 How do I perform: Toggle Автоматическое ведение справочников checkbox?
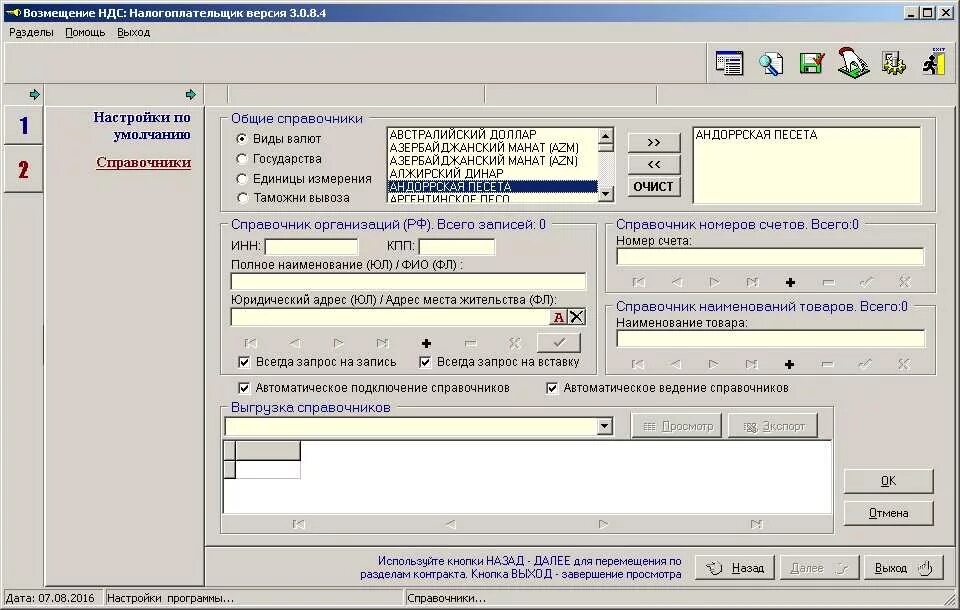pyautogui.click(x=552, y=388)
